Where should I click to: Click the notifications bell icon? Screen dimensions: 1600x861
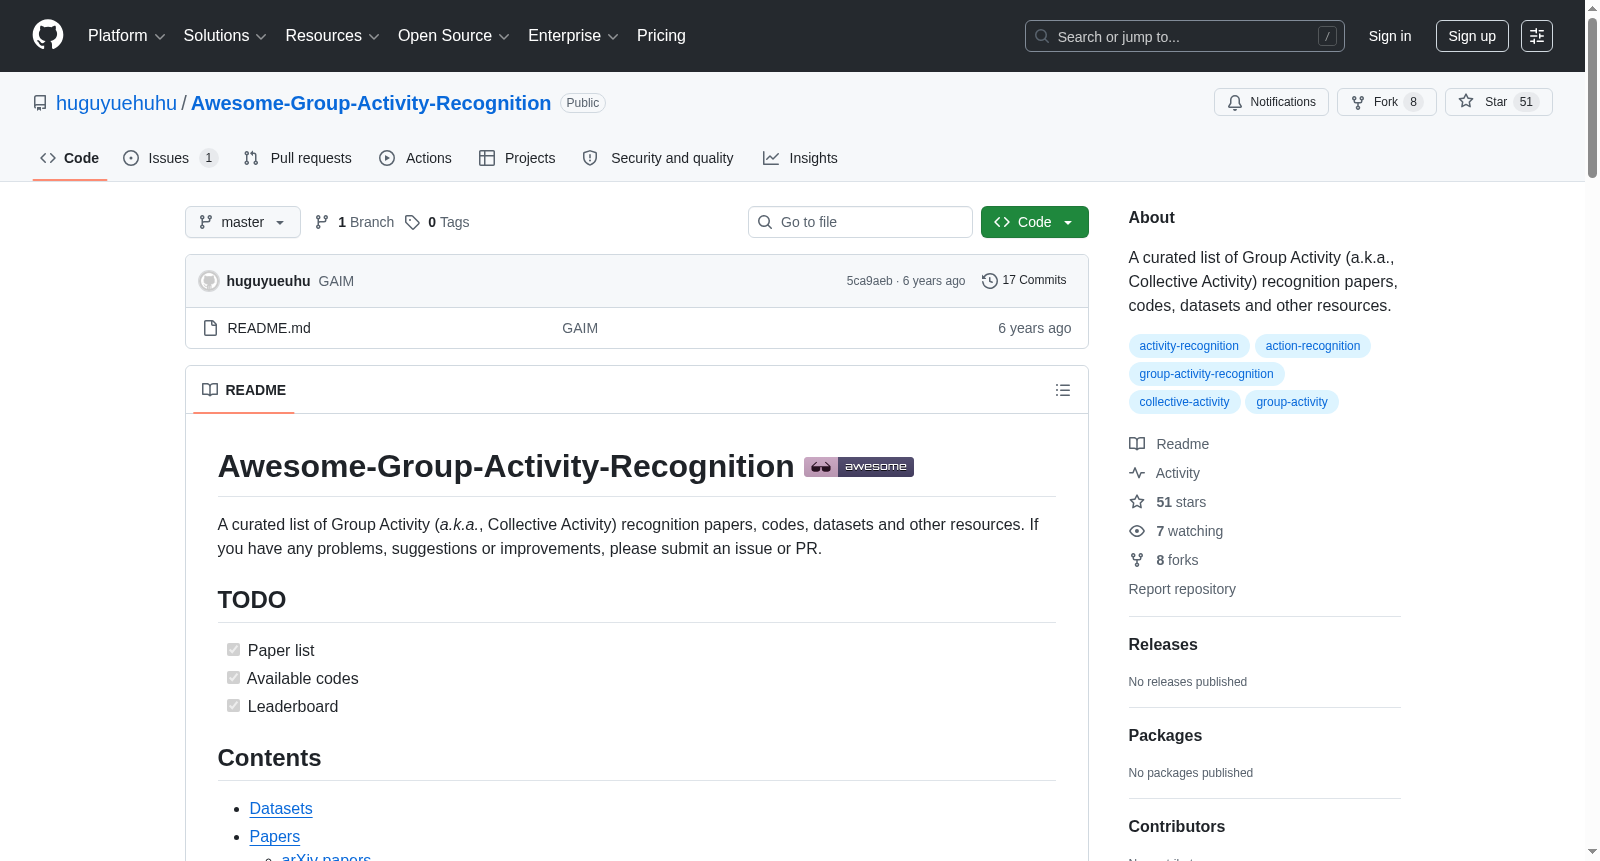[1235, 102]
